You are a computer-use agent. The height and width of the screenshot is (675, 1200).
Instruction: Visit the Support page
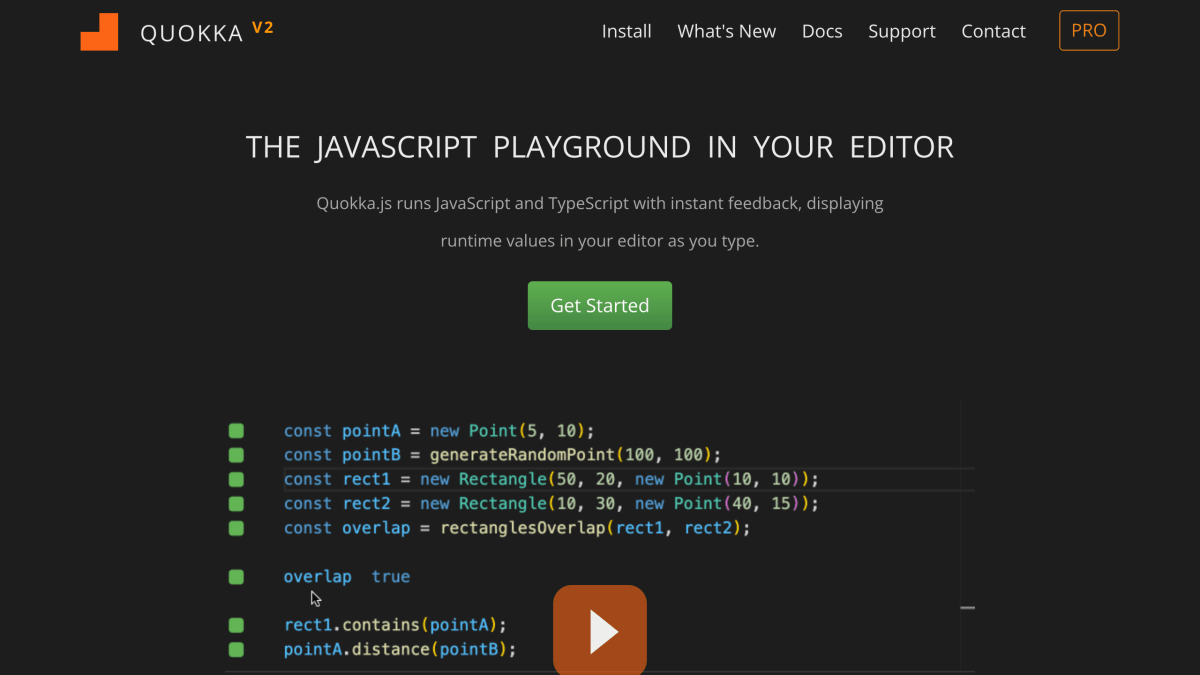point(902,31)
